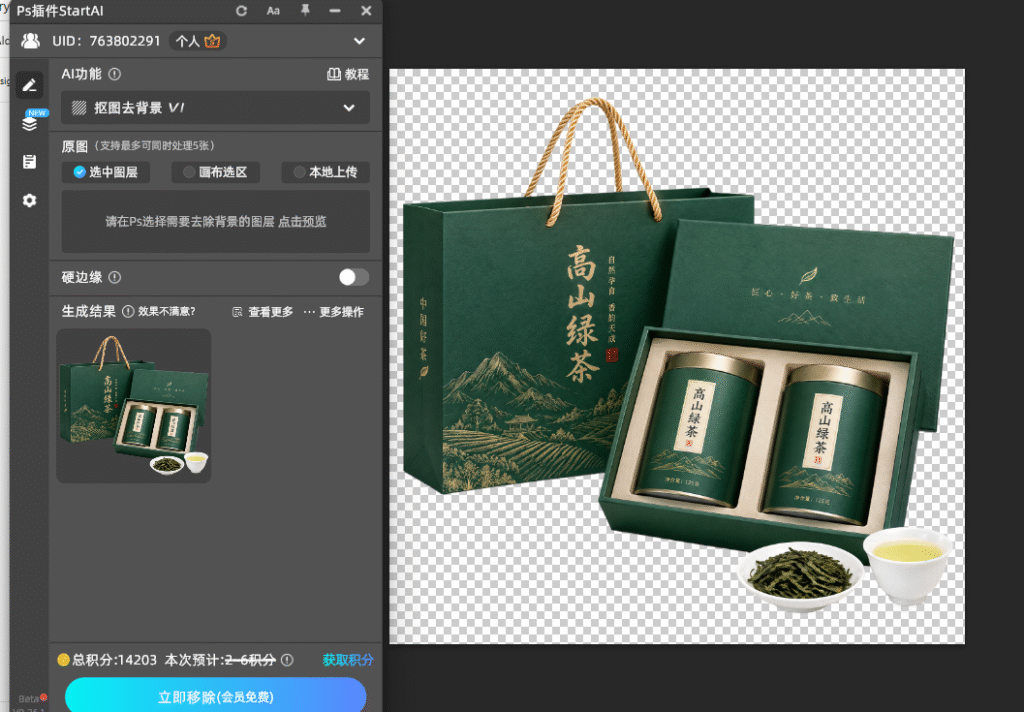Open the settings gear in sidebar
This screenshot has height=712, width=1024.
point(29,201)
